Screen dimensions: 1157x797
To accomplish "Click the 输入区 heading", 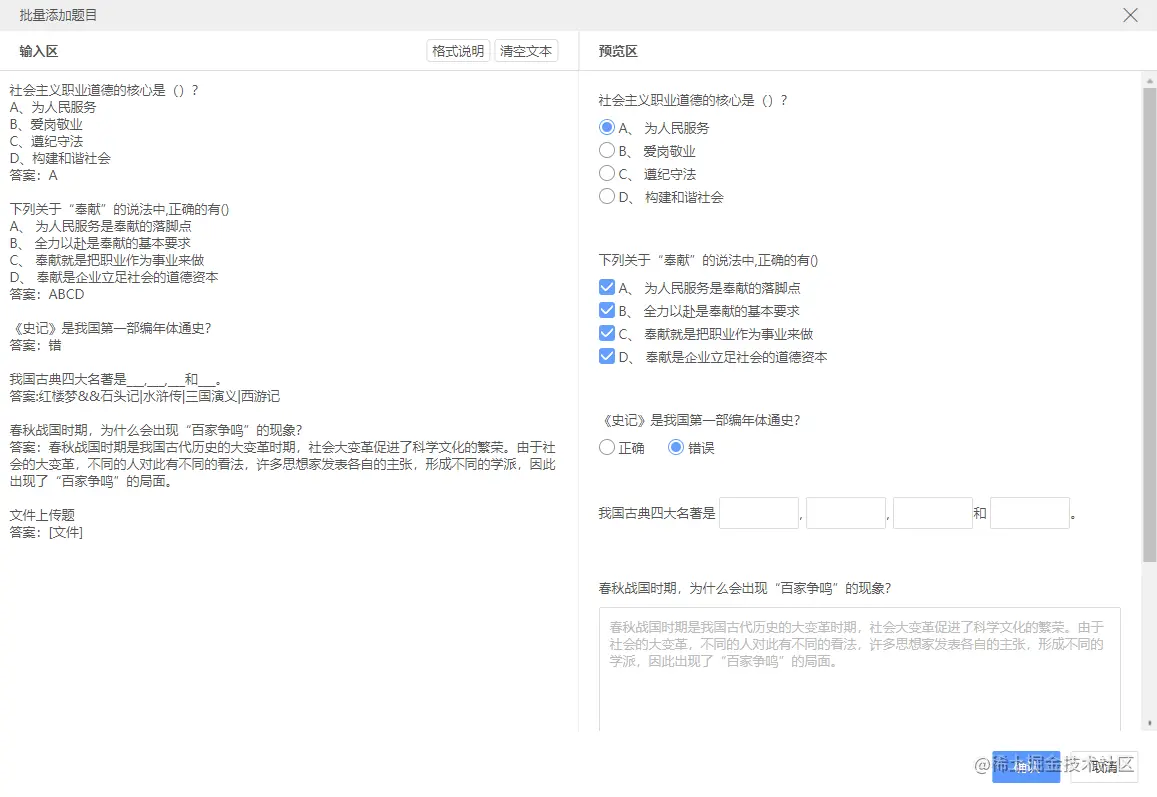I will tap(38, 51).
